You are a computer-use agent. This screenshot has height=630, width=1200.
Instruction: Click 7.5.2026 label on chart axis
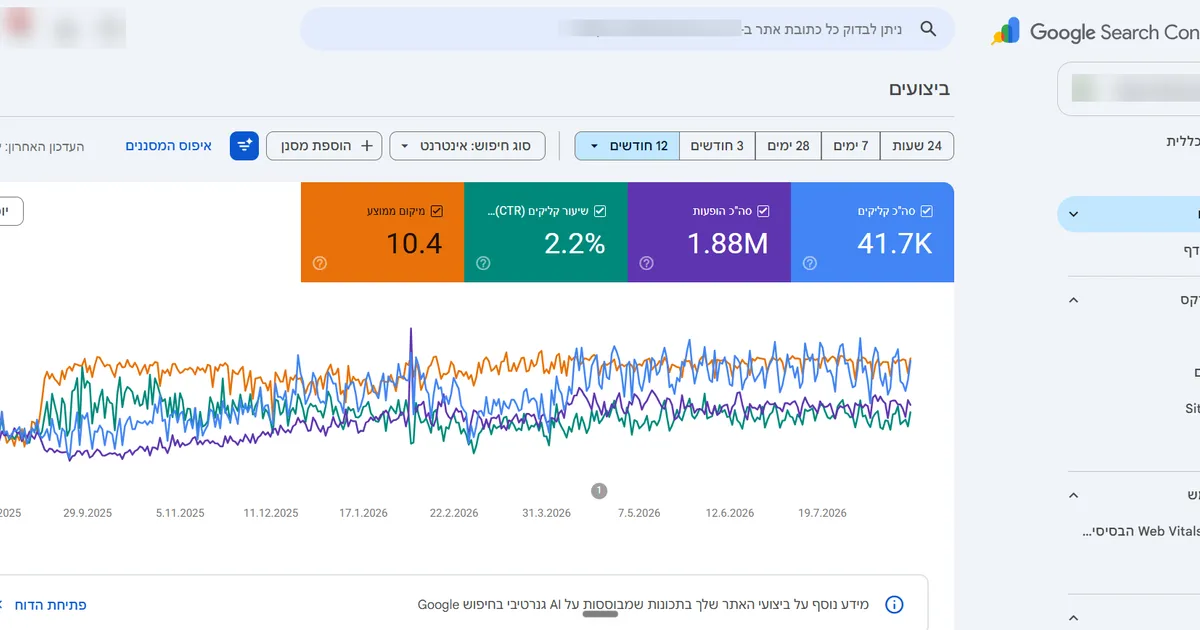[639, 513]
